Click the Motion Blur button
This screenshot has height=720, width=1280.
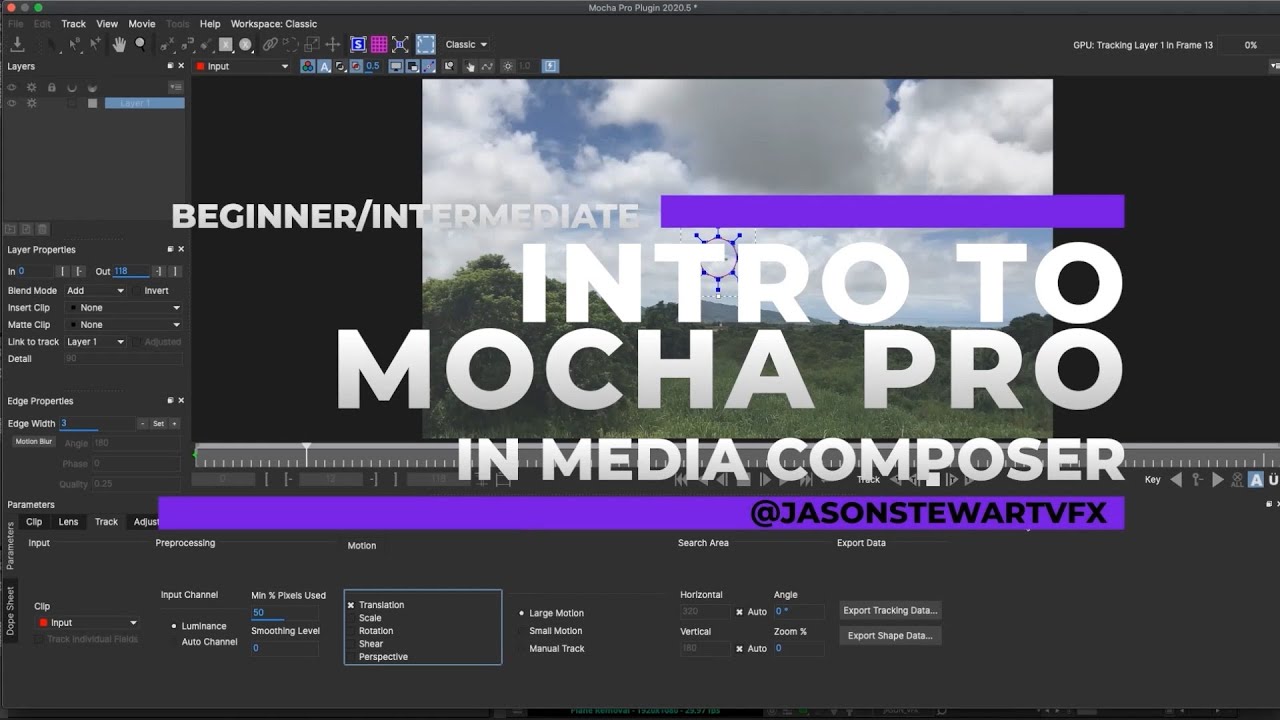pos(33,441)
